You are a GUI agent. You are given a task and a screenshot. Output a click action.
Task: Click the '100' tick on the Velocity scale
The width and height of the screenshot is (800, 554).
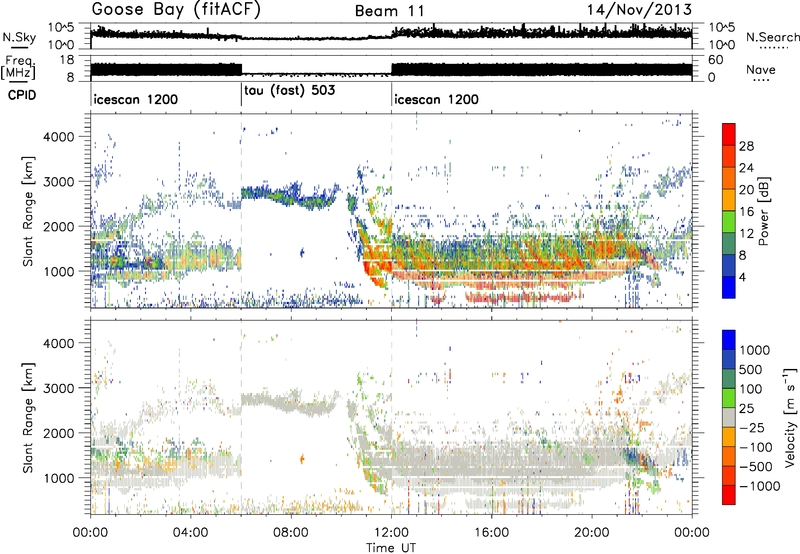[x=751, y=389]
